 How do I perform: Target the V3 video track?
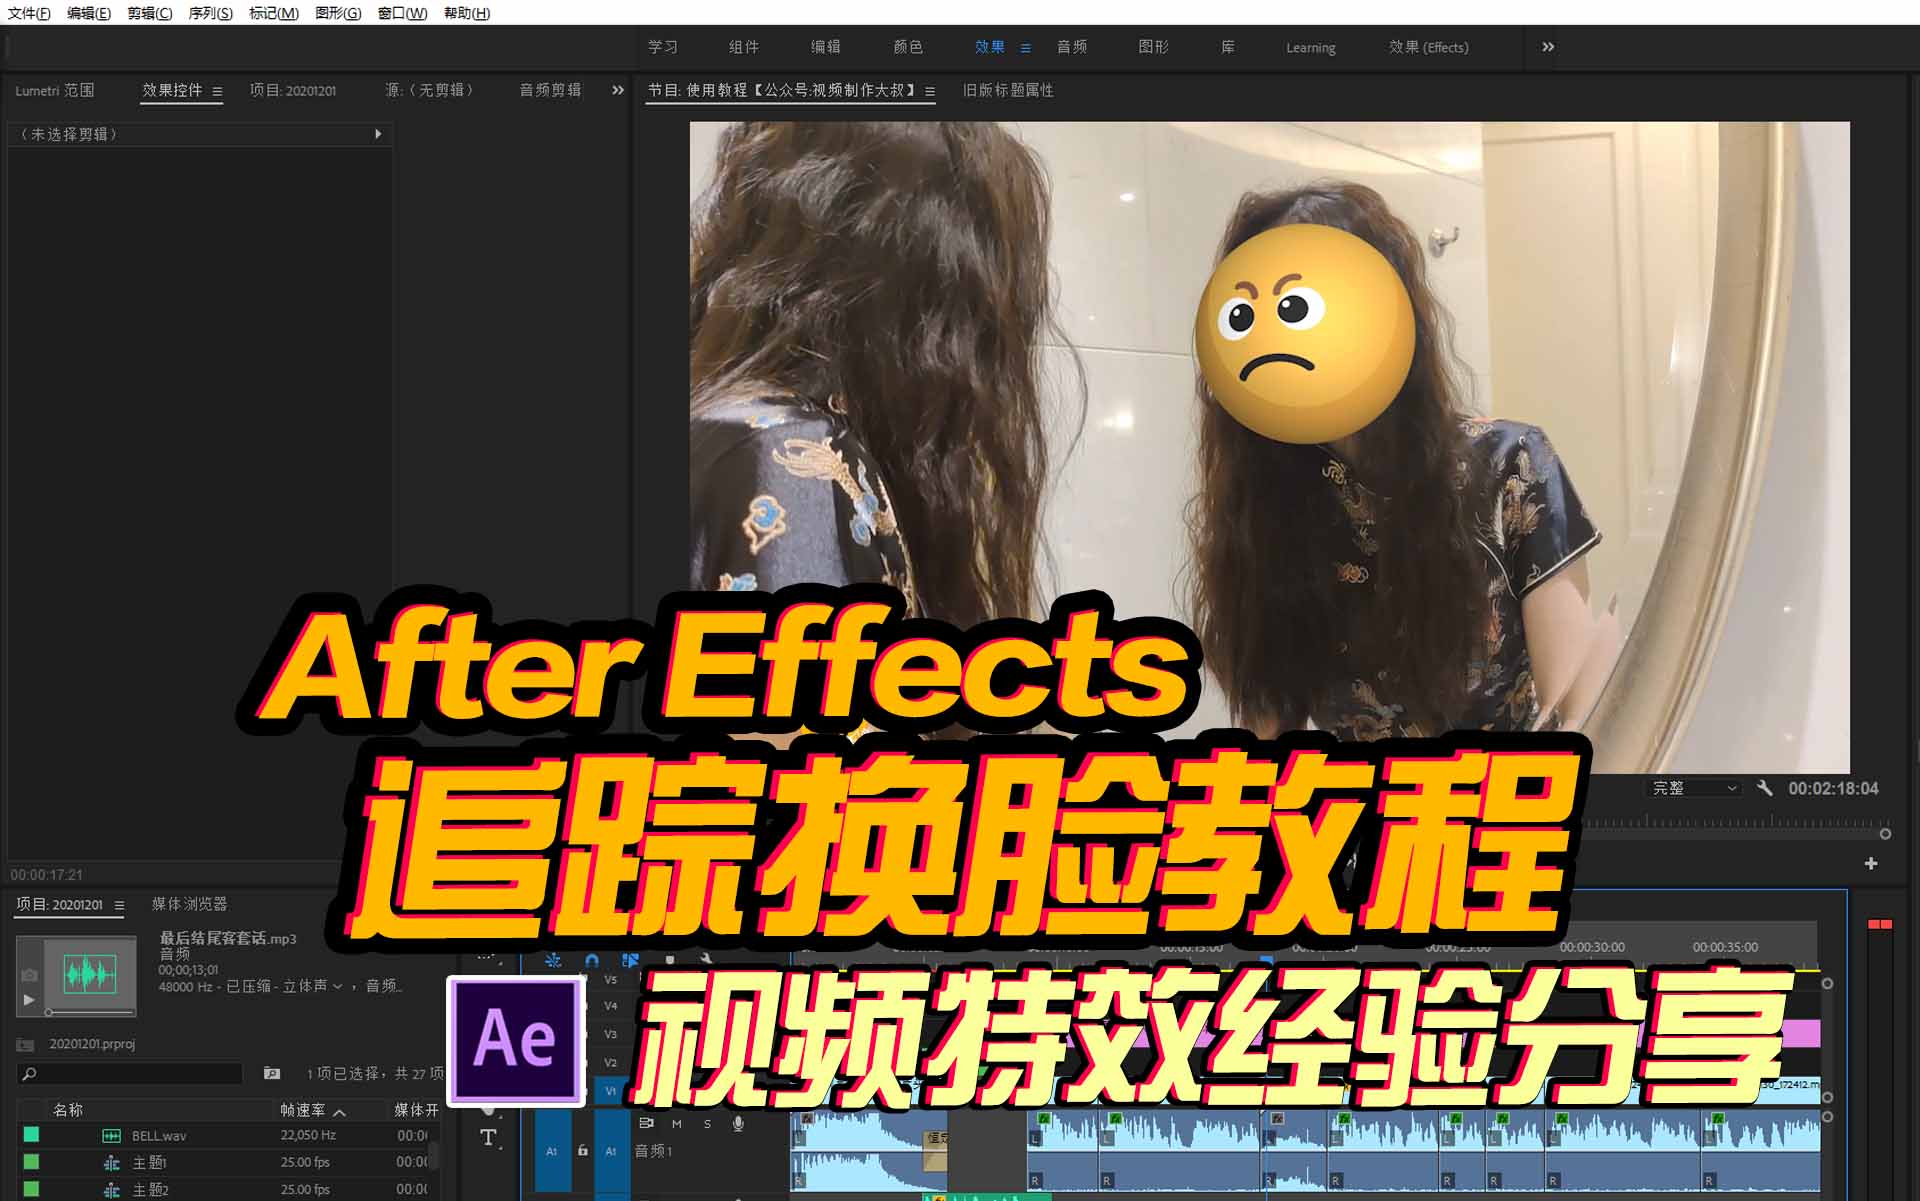click(611, 1034)
